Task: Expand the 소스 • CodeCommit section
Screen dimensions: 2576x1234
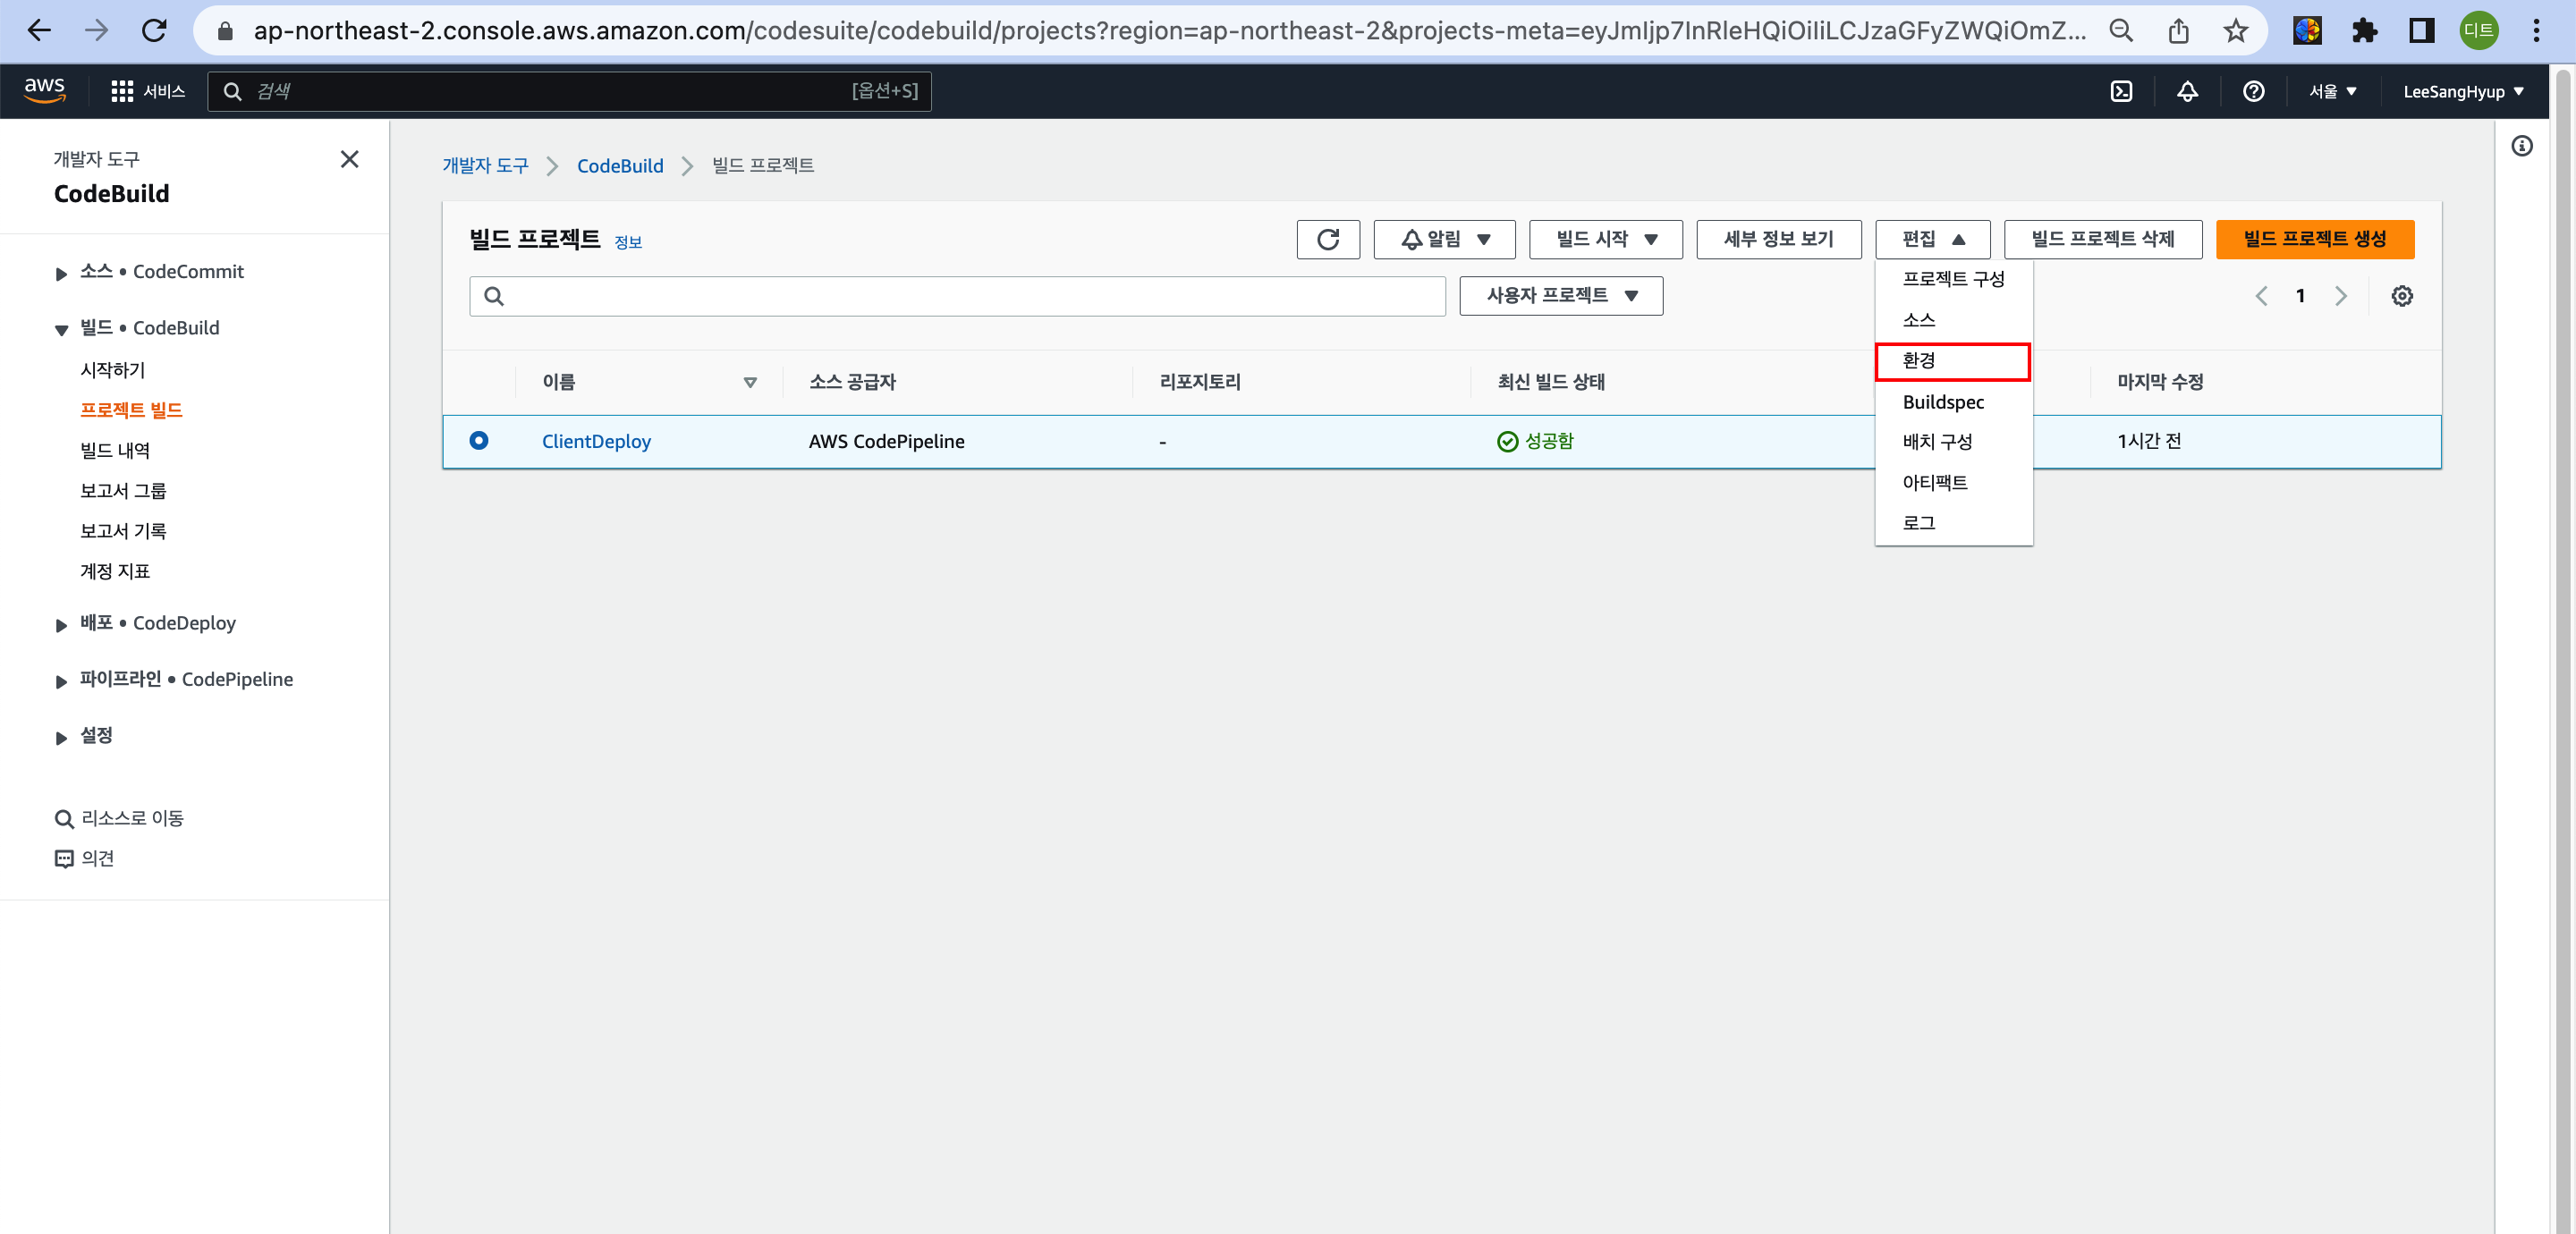Action: (x=62, y=273)
